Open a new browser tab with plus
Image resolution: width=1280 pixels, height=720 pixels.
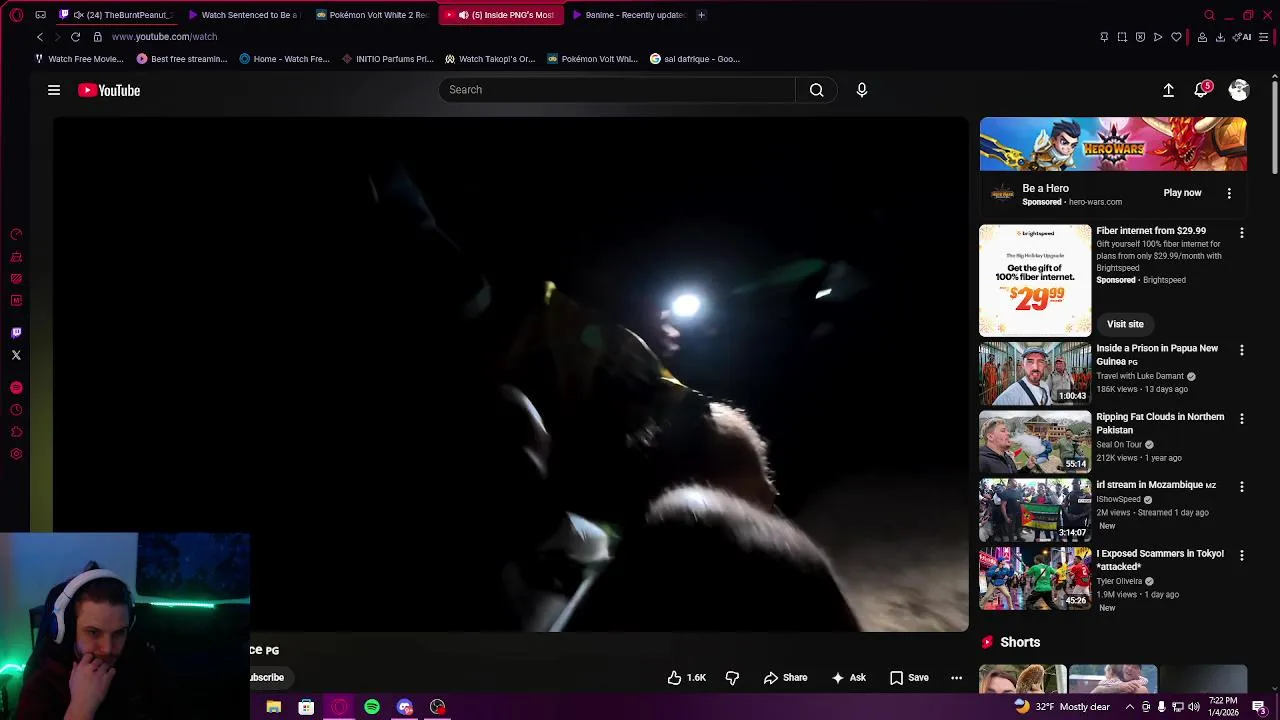pos(701,15)
